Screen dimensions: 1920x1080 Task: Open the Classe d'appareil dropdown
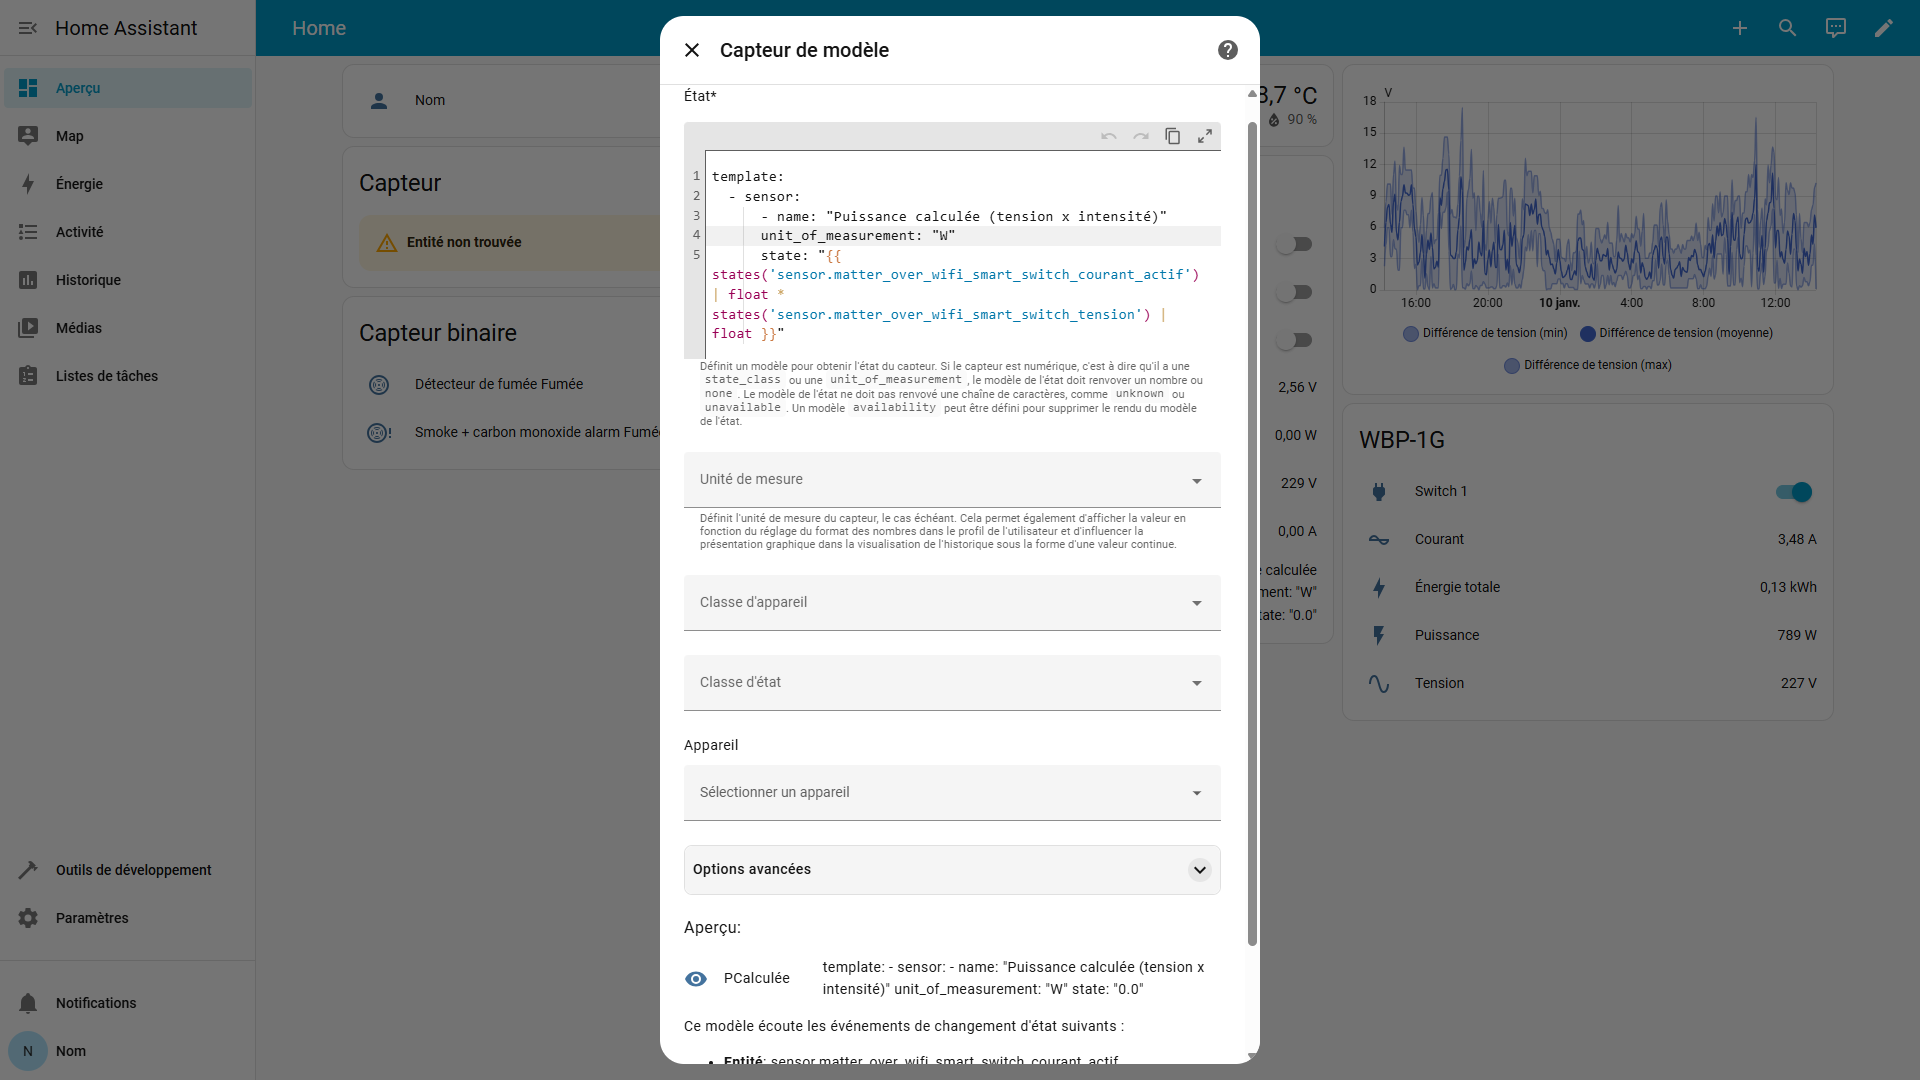pyautogui.click(x=951, y=603)
